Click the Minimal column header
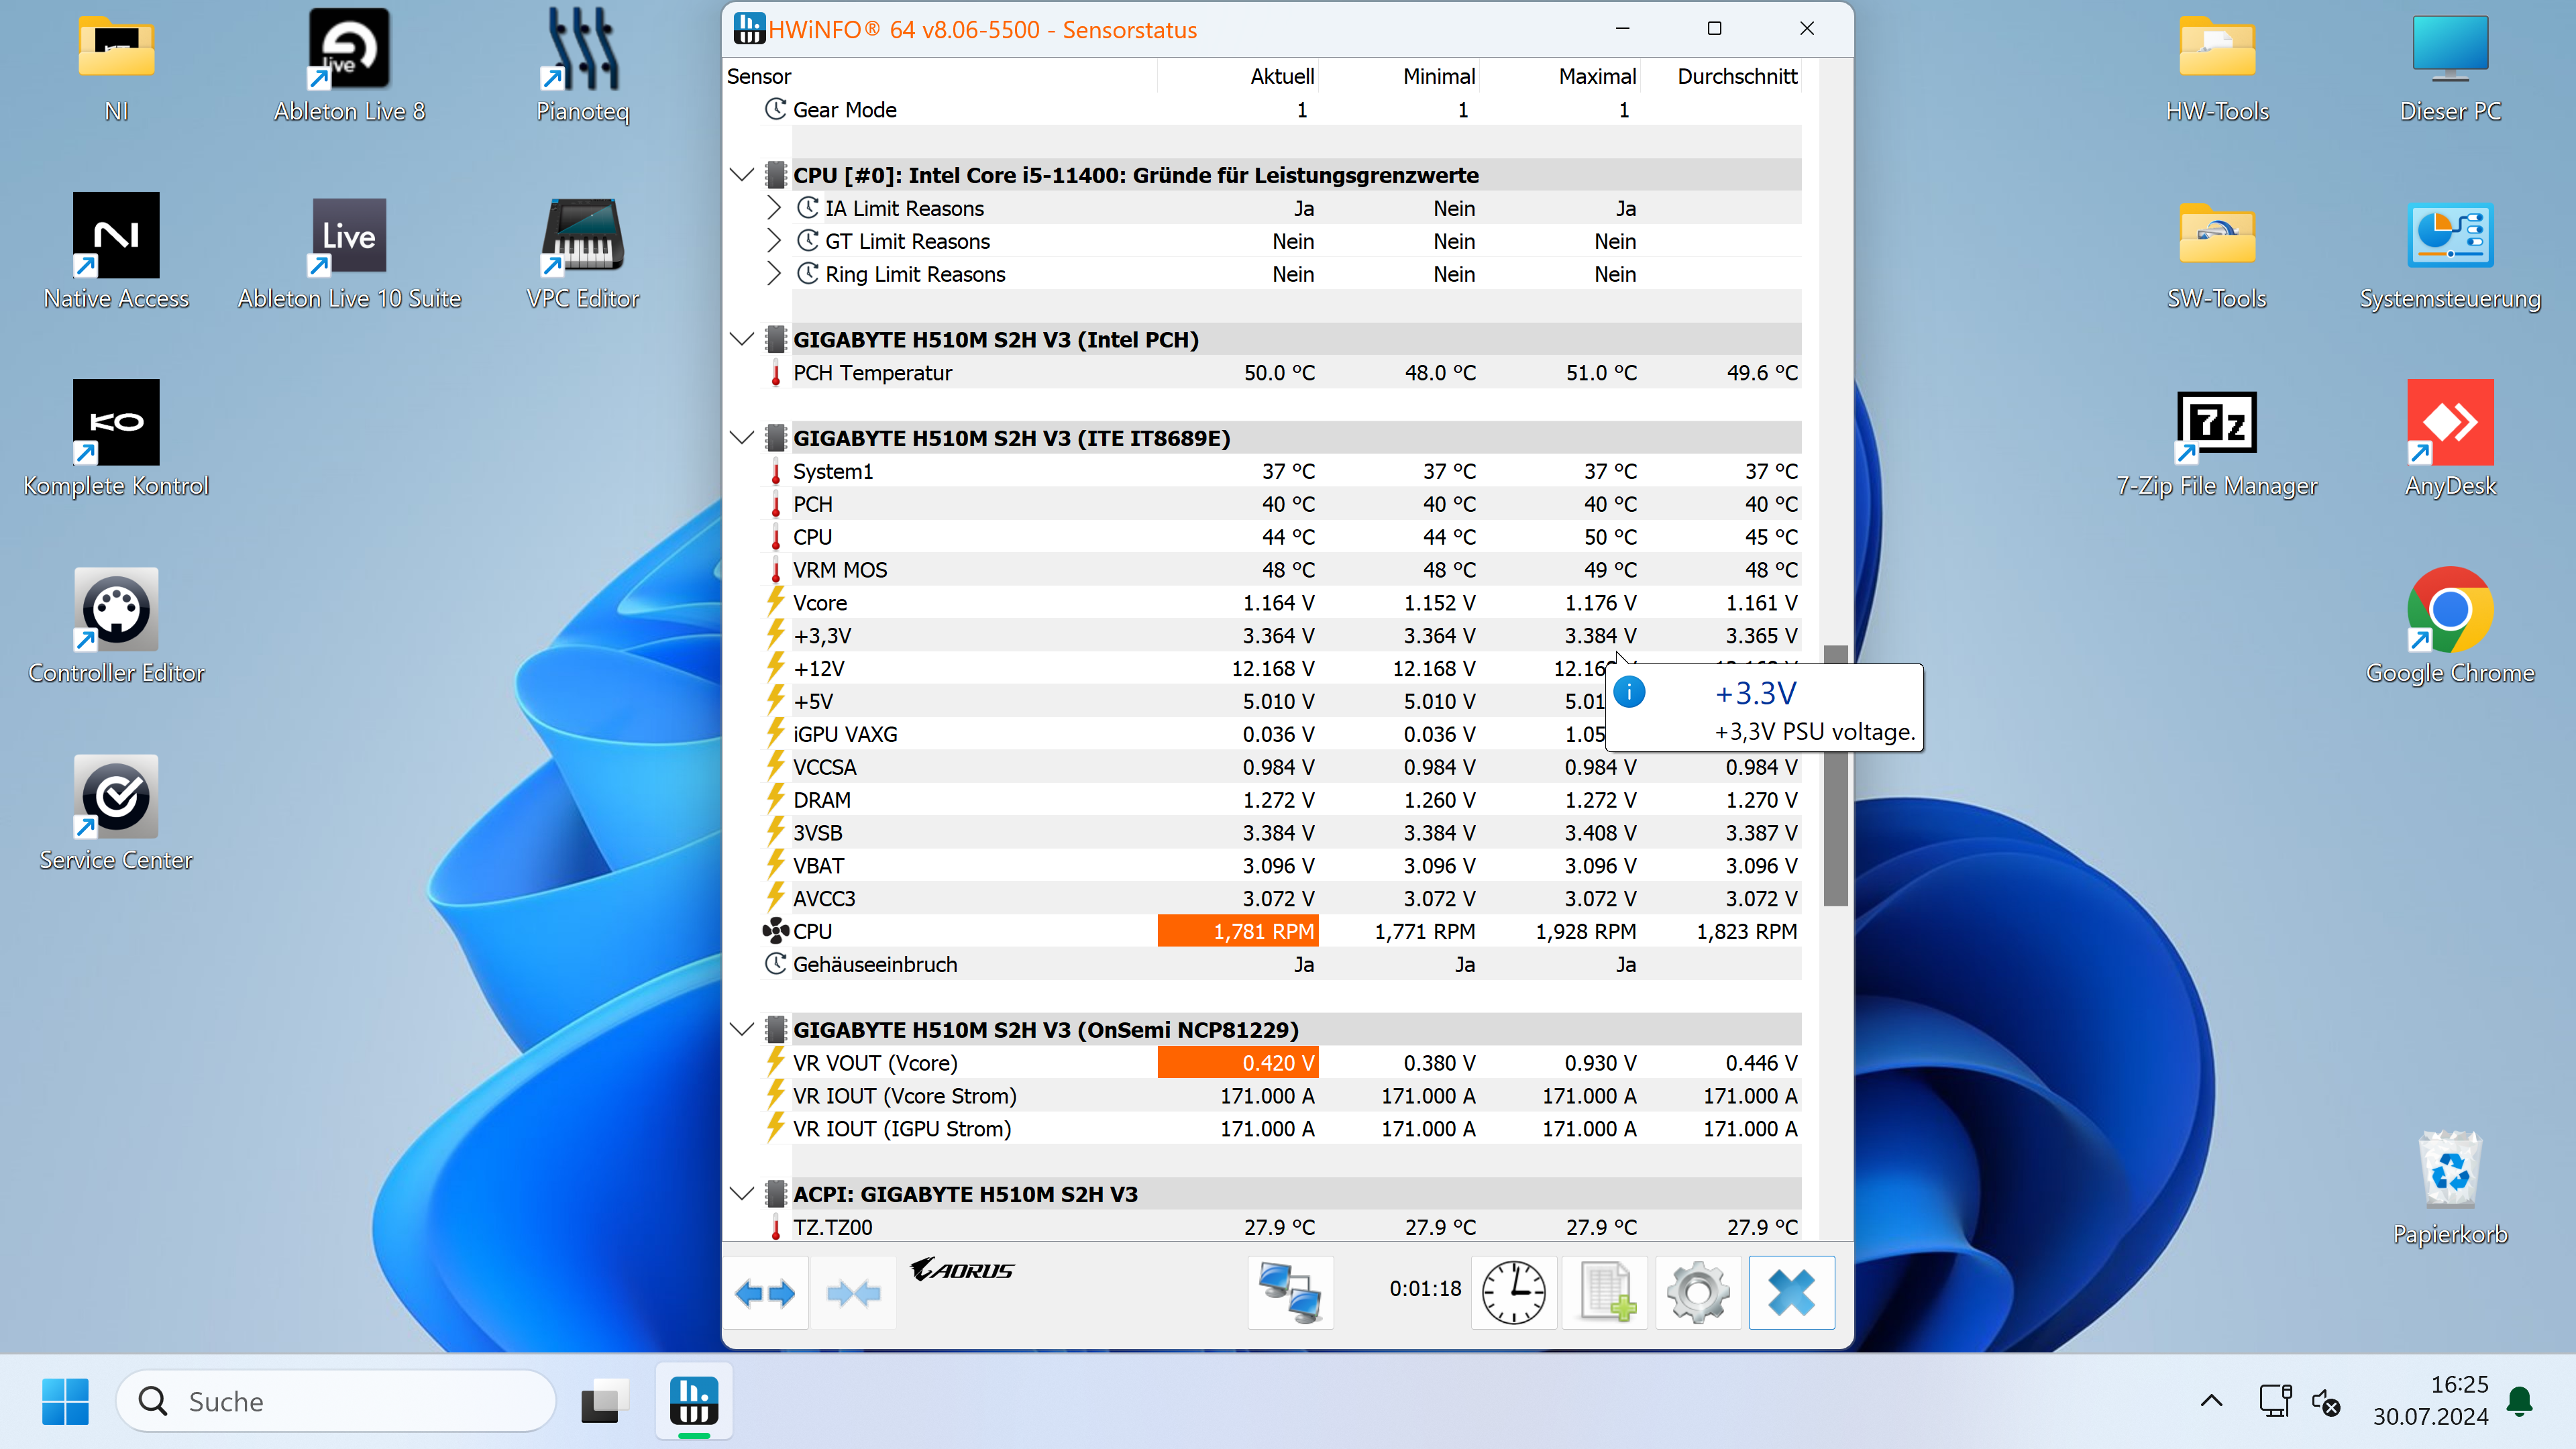This screenshot has width=2576, height=1449. 1399,76
